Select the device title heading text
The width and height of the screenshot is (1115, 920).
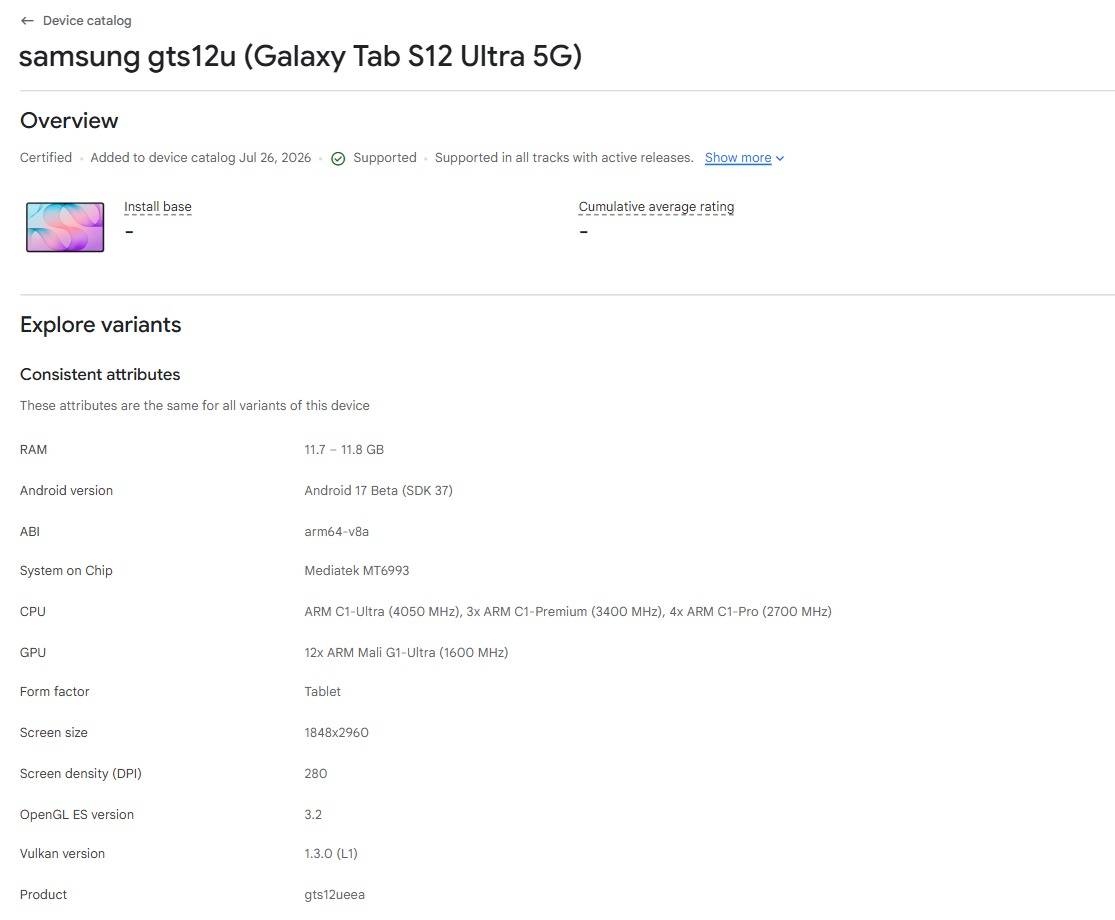pyautogui.click(x=300, y=56)
